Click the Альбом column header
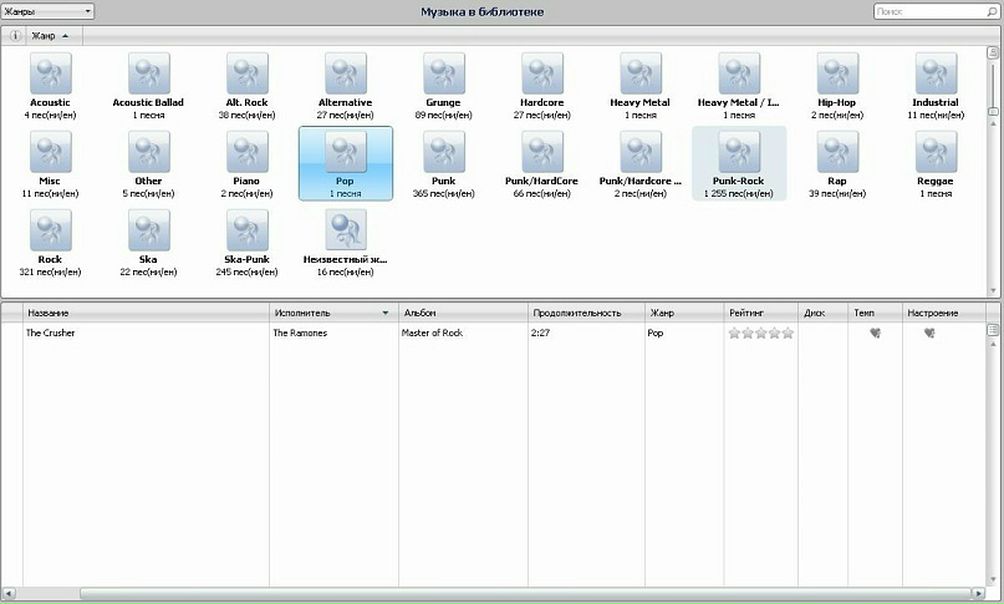 (462, 313)
